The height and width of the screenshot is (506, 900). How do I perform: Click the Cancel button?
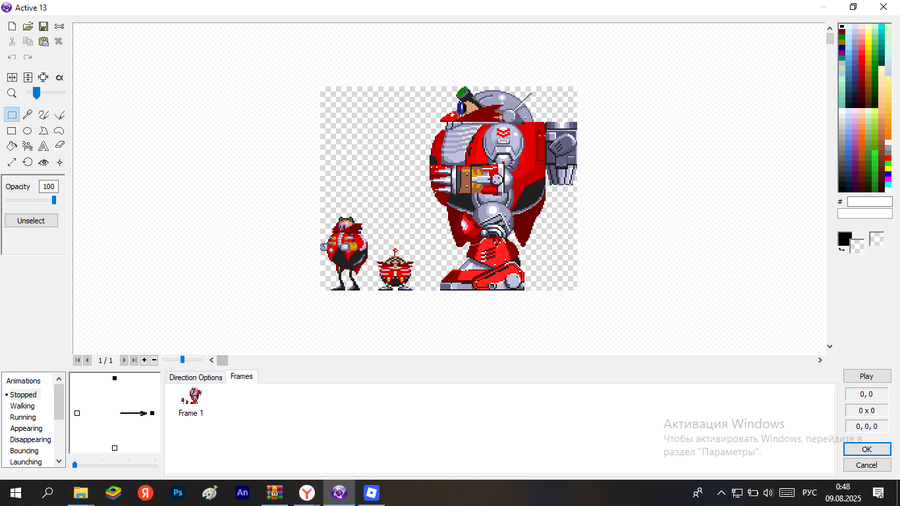tap(867, 465)
